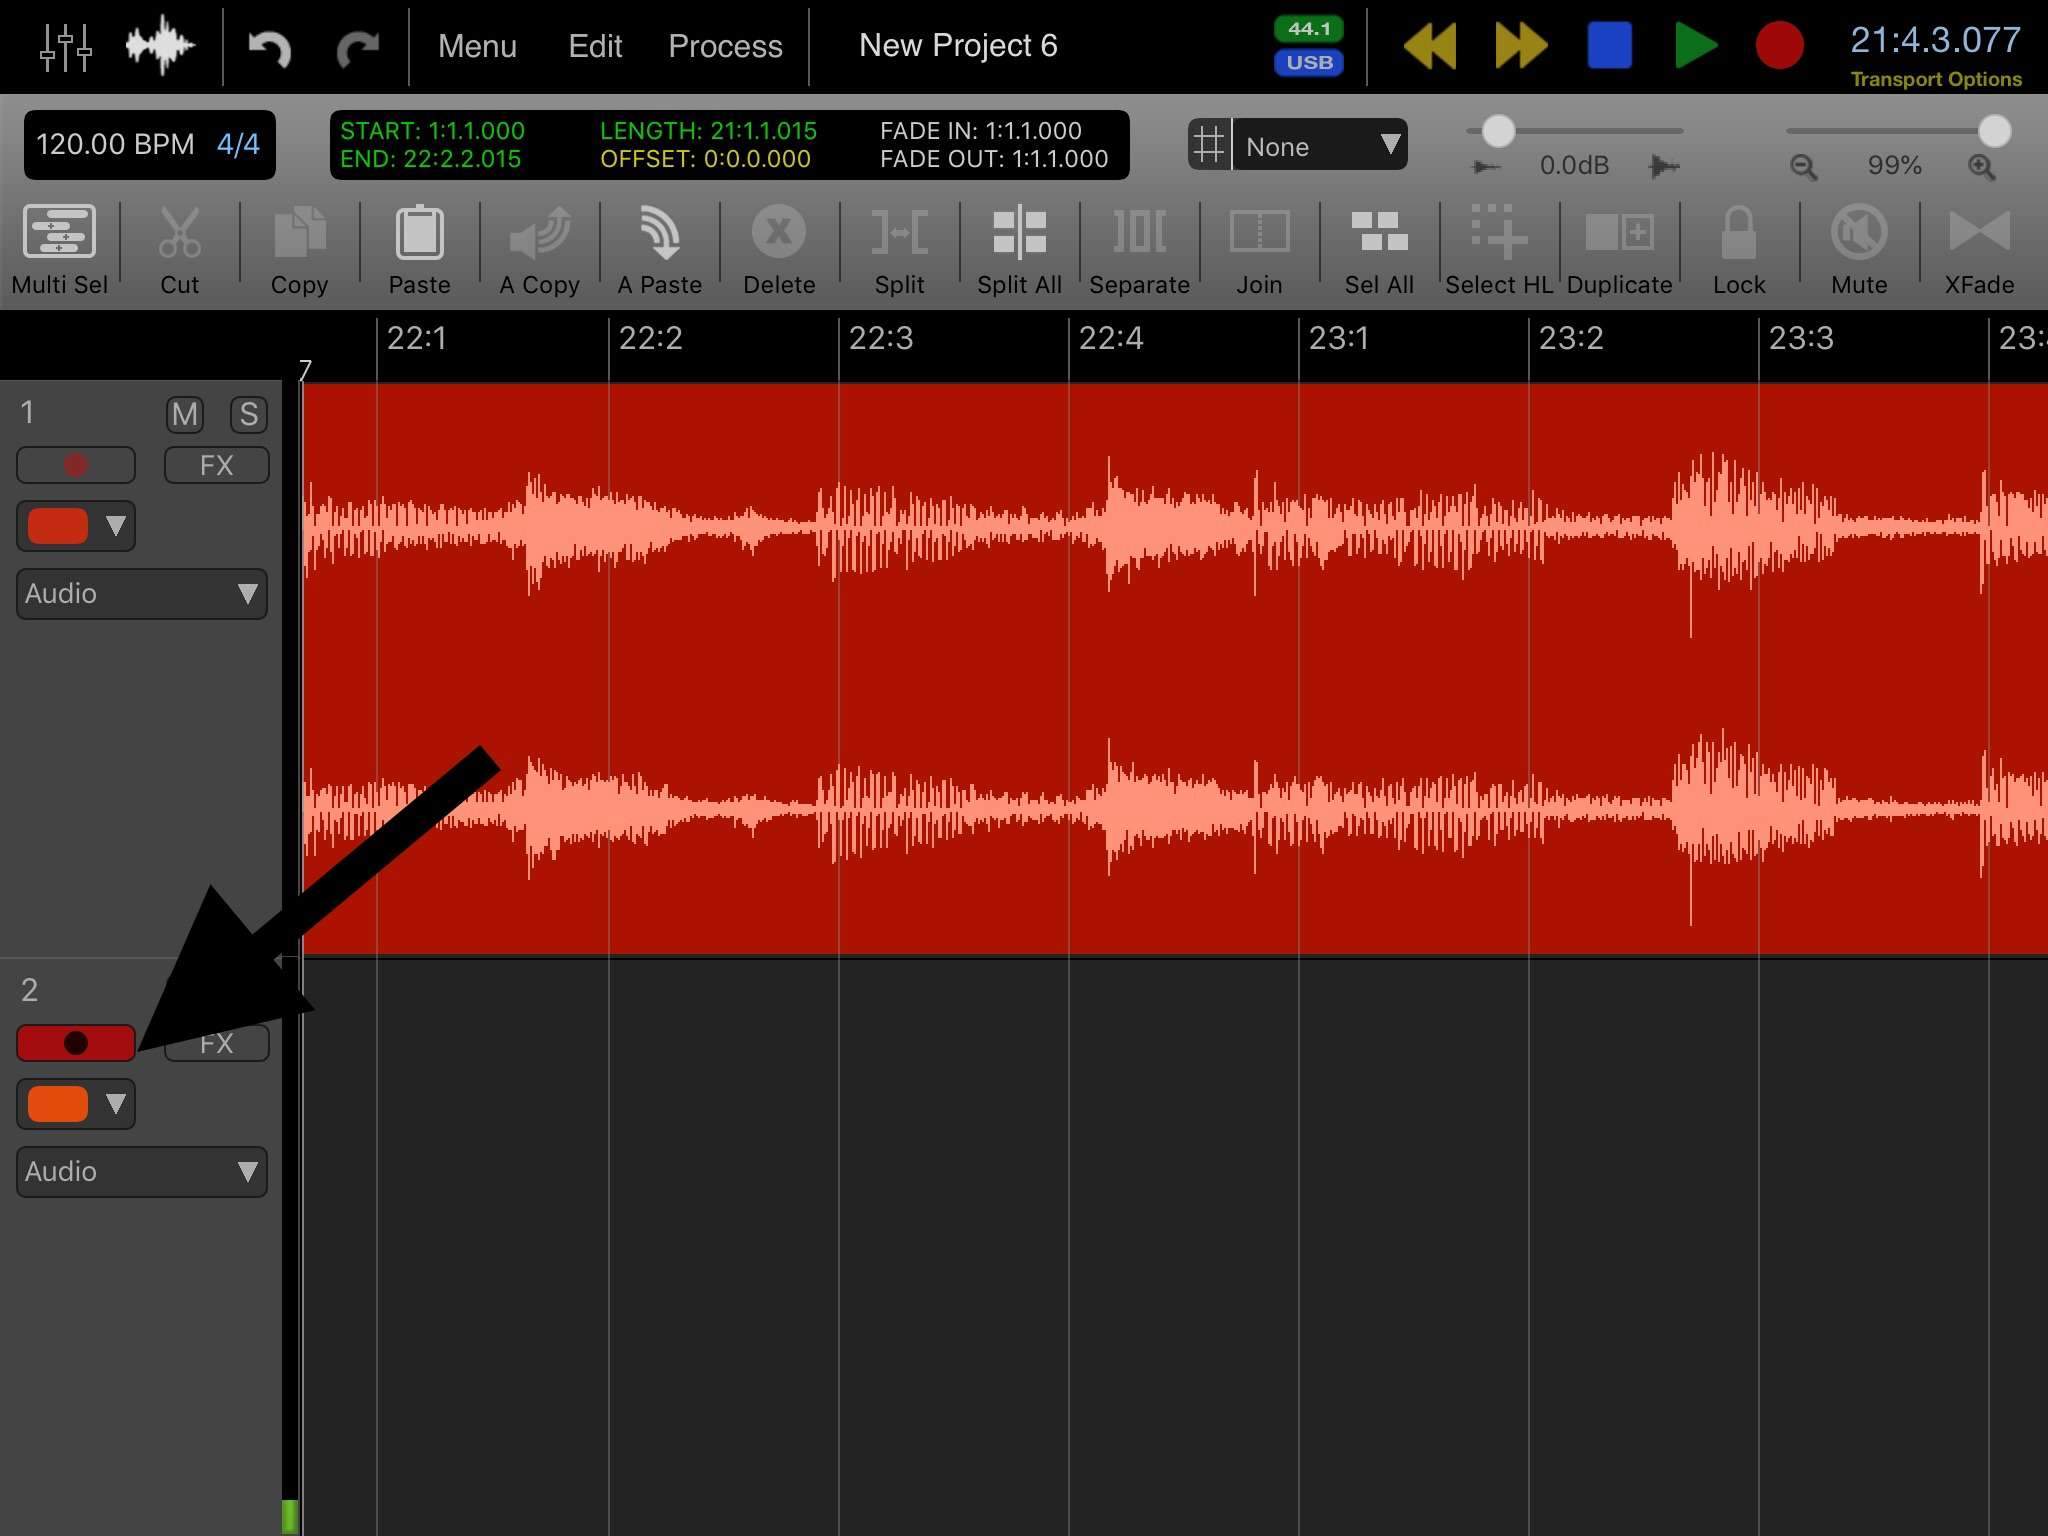Open the mixer view icon
Viewport: 2048px width, 1536px height.
pyautogui.click(x=66, y=46)
